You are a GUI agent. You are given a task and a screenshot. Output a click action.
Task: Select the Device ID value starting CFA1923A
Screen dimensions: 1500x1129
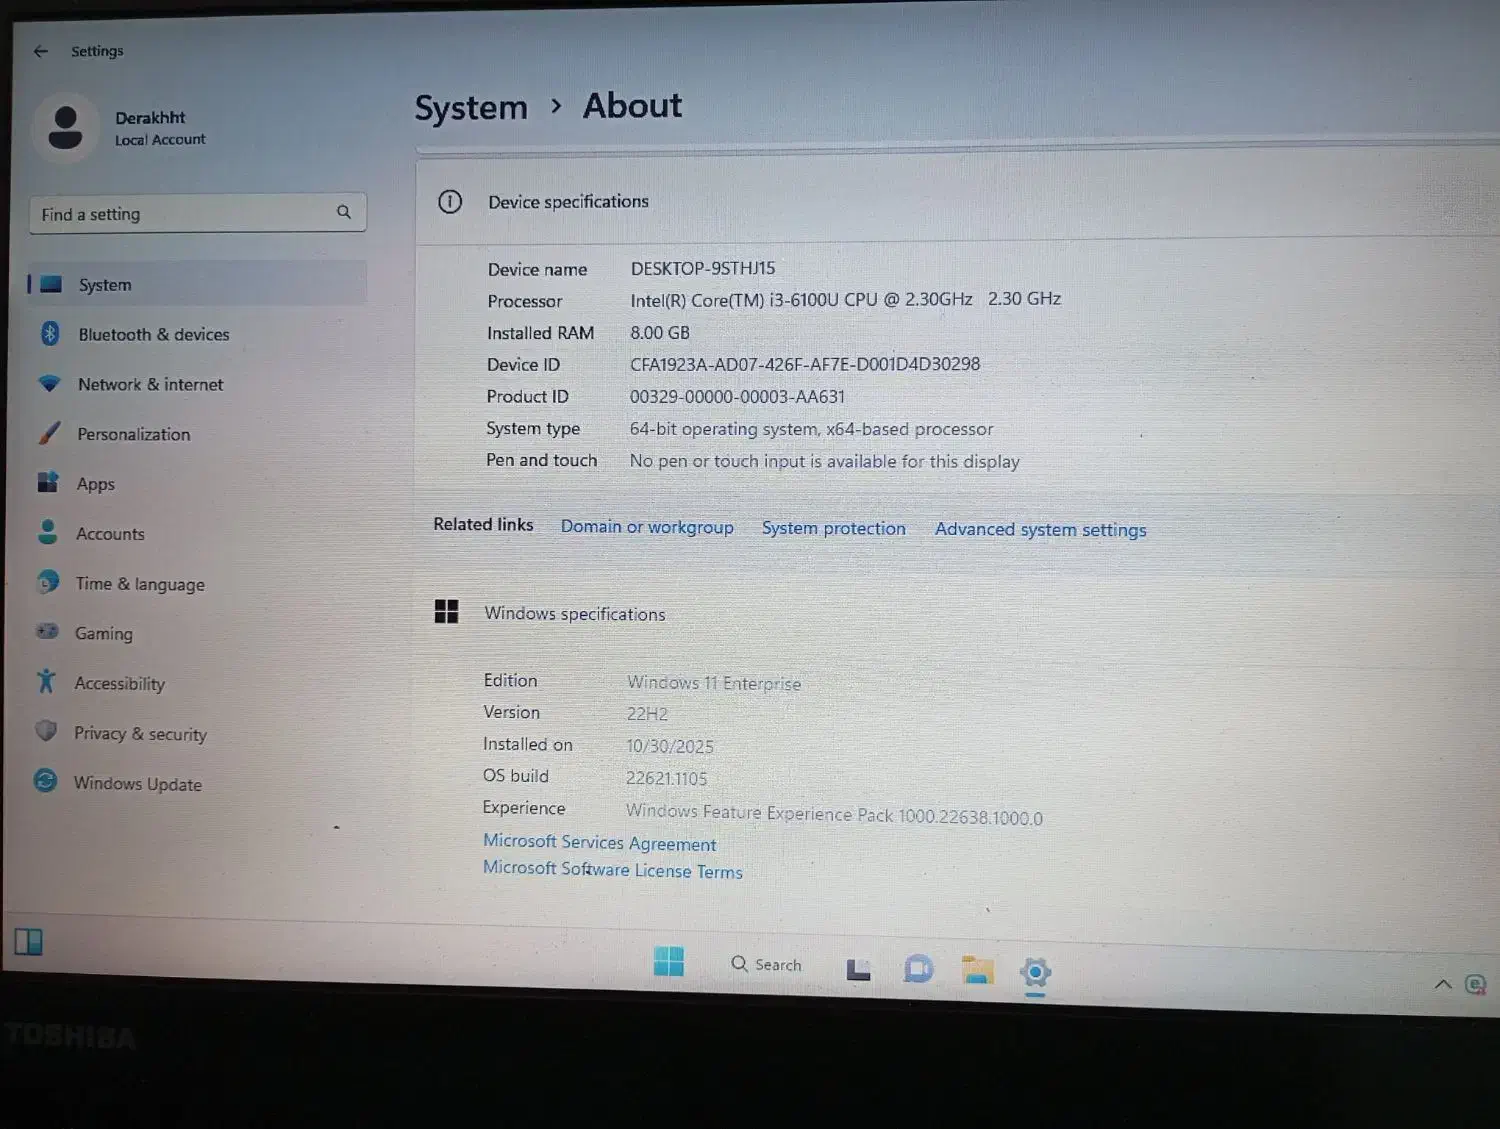point(805,364)
